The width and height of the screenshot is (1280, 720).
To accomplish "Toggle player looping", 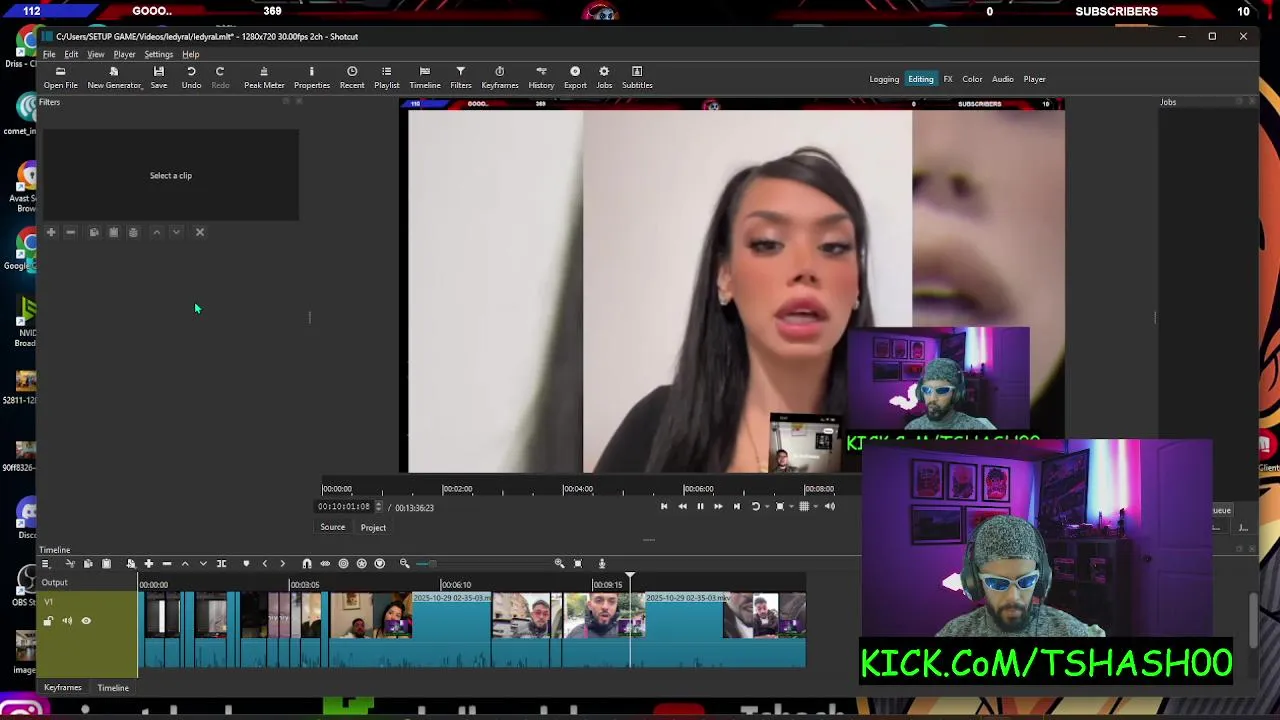I will [x=757, y=506].
